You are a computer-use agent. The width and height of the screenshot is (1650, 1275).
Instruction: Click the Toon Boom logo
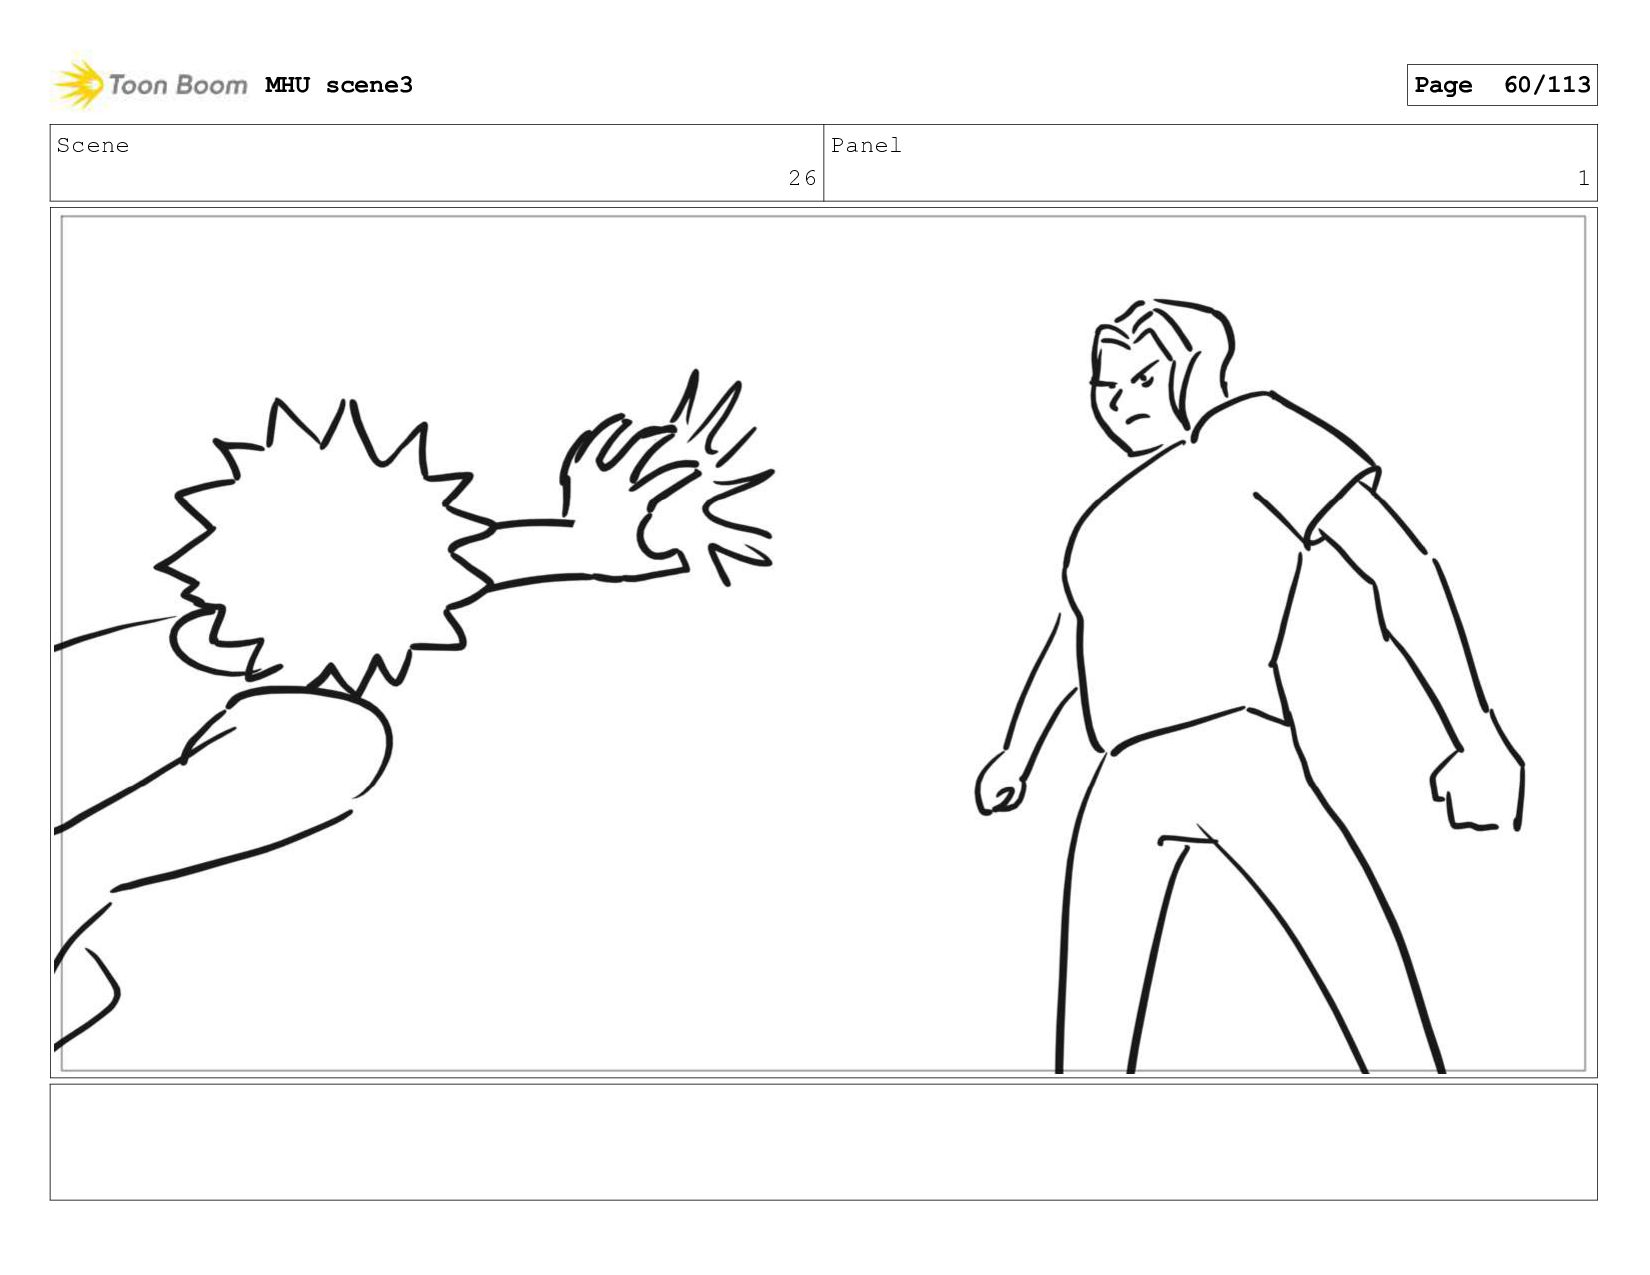(150, 85)
